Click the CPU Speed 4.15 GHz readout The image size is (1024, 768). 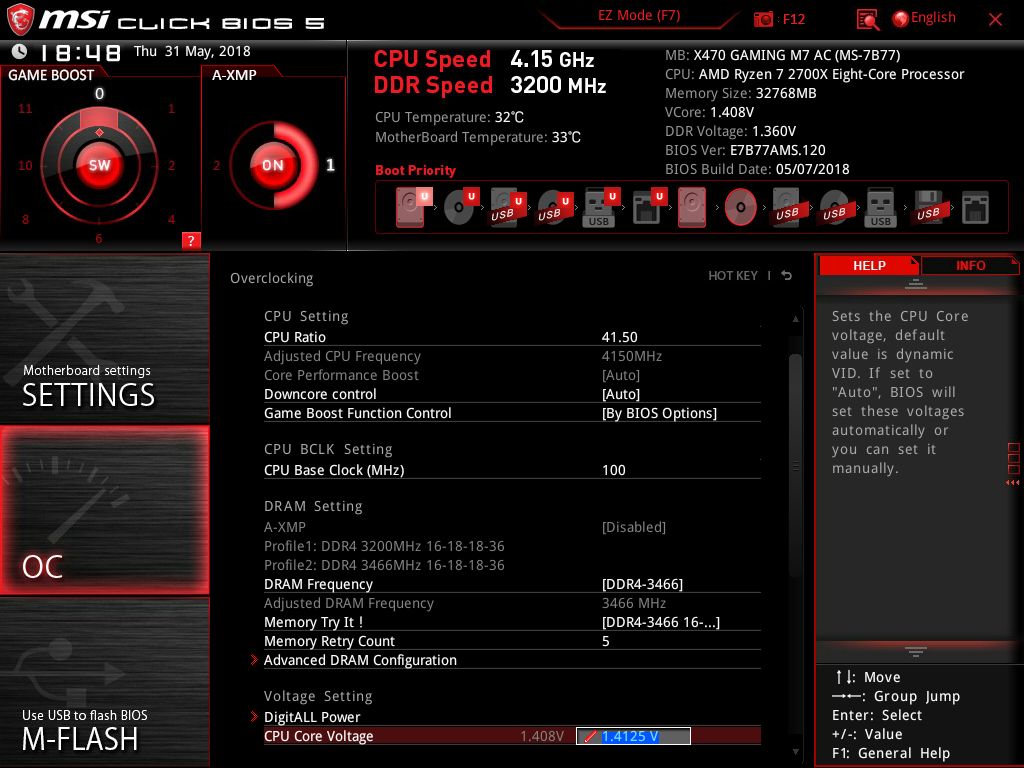[484, 59]
